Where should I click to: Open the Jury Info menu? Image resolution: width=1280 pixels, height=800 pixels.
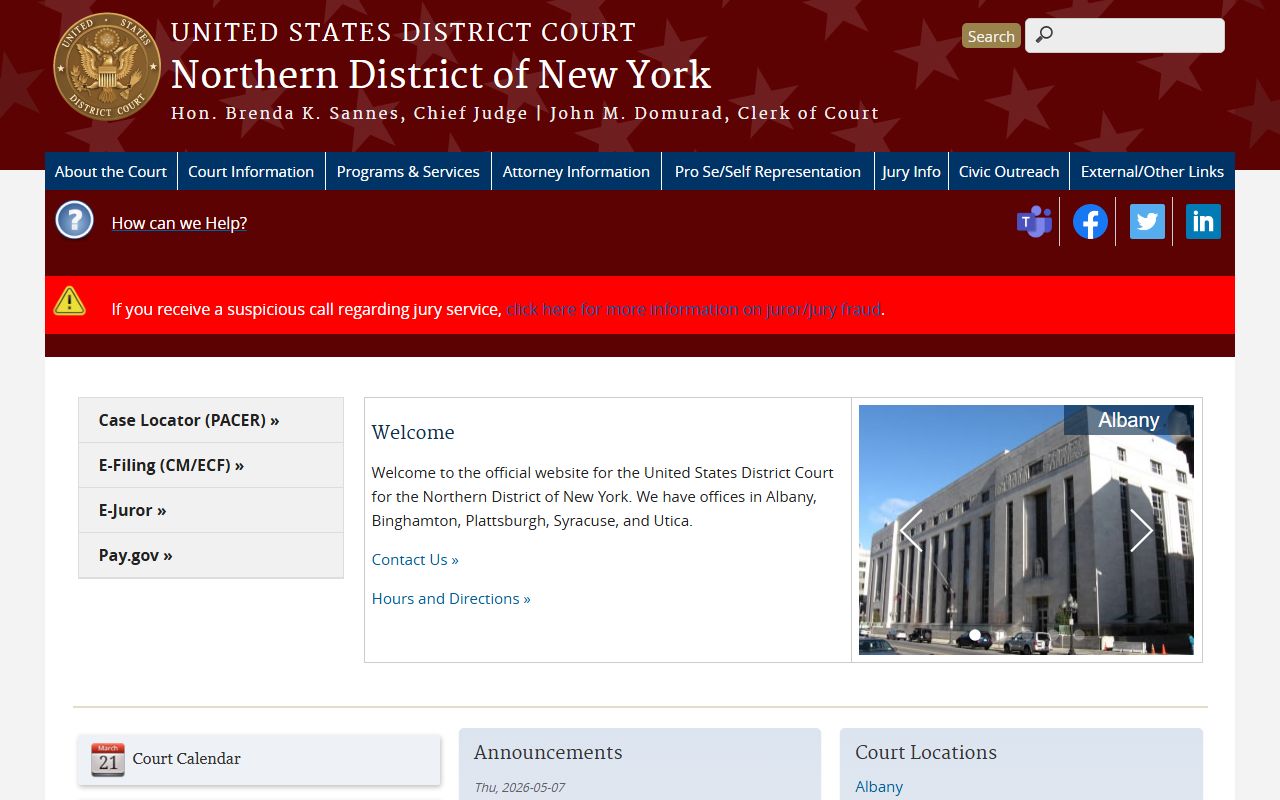pos(911,171)
